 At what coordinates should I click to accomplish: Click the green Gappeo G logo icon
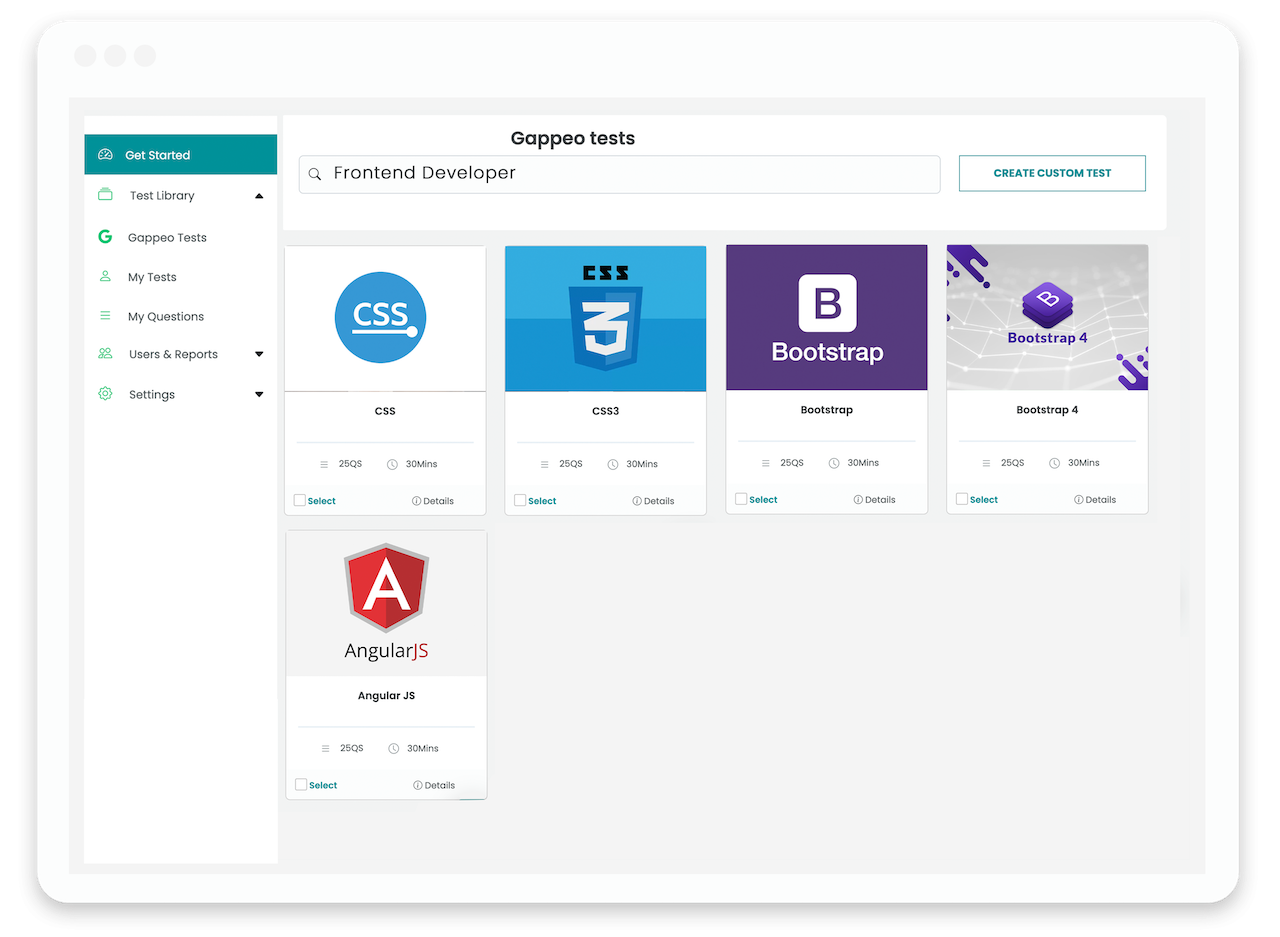pyautogui.click(x=105, y=237)
